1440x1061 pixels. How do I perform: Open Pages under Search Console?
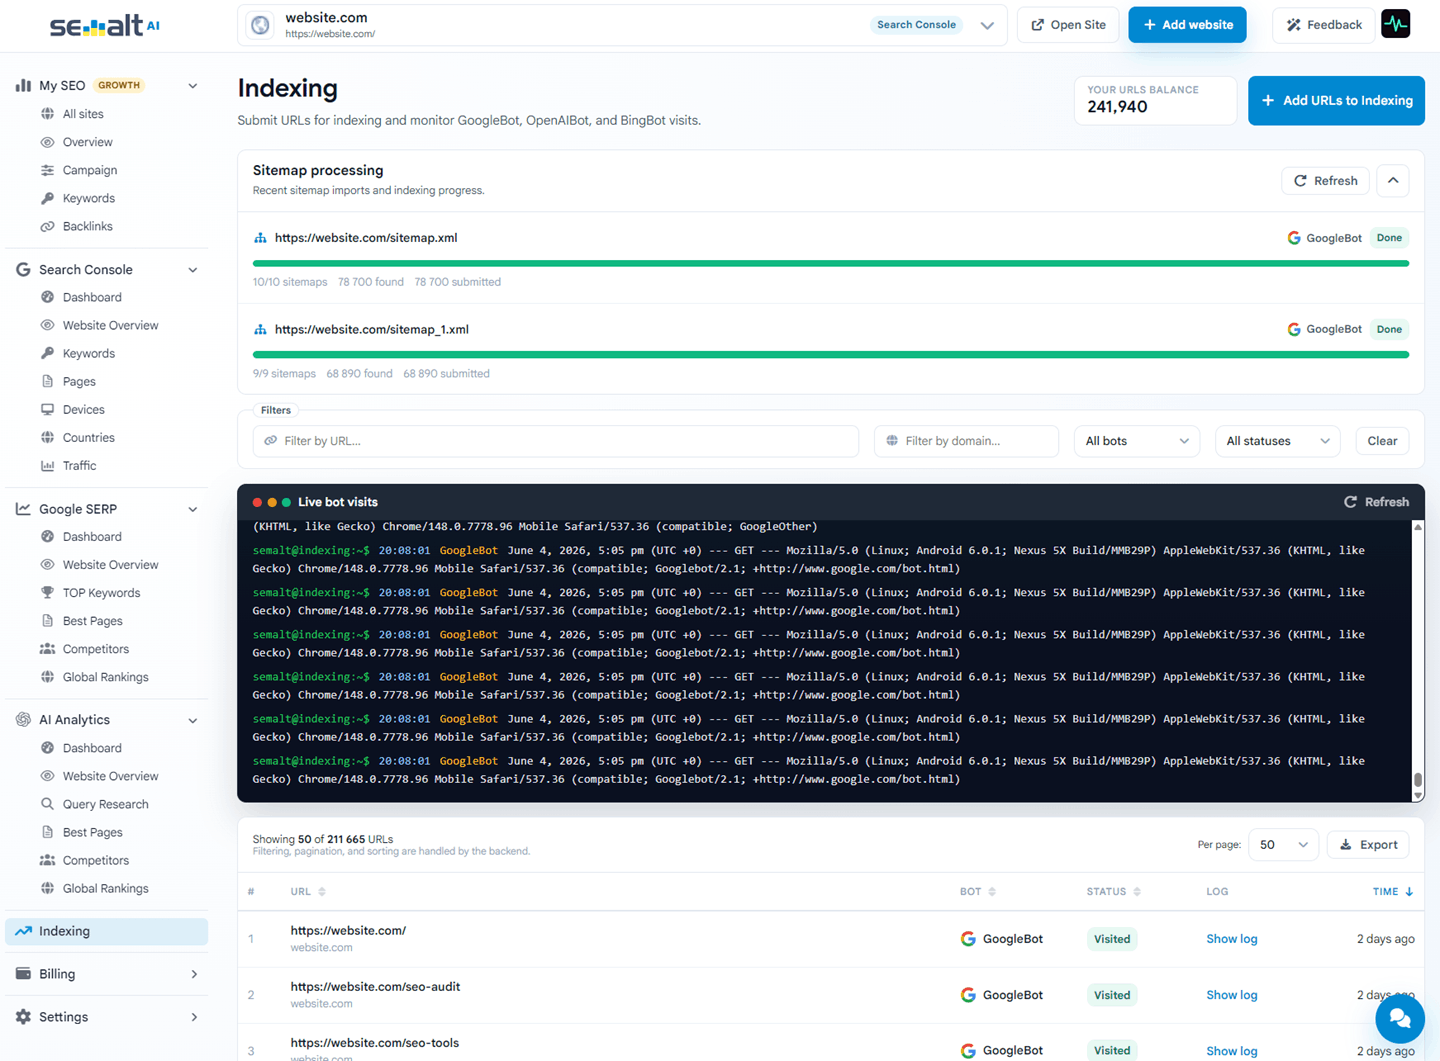tap(79, 381)
